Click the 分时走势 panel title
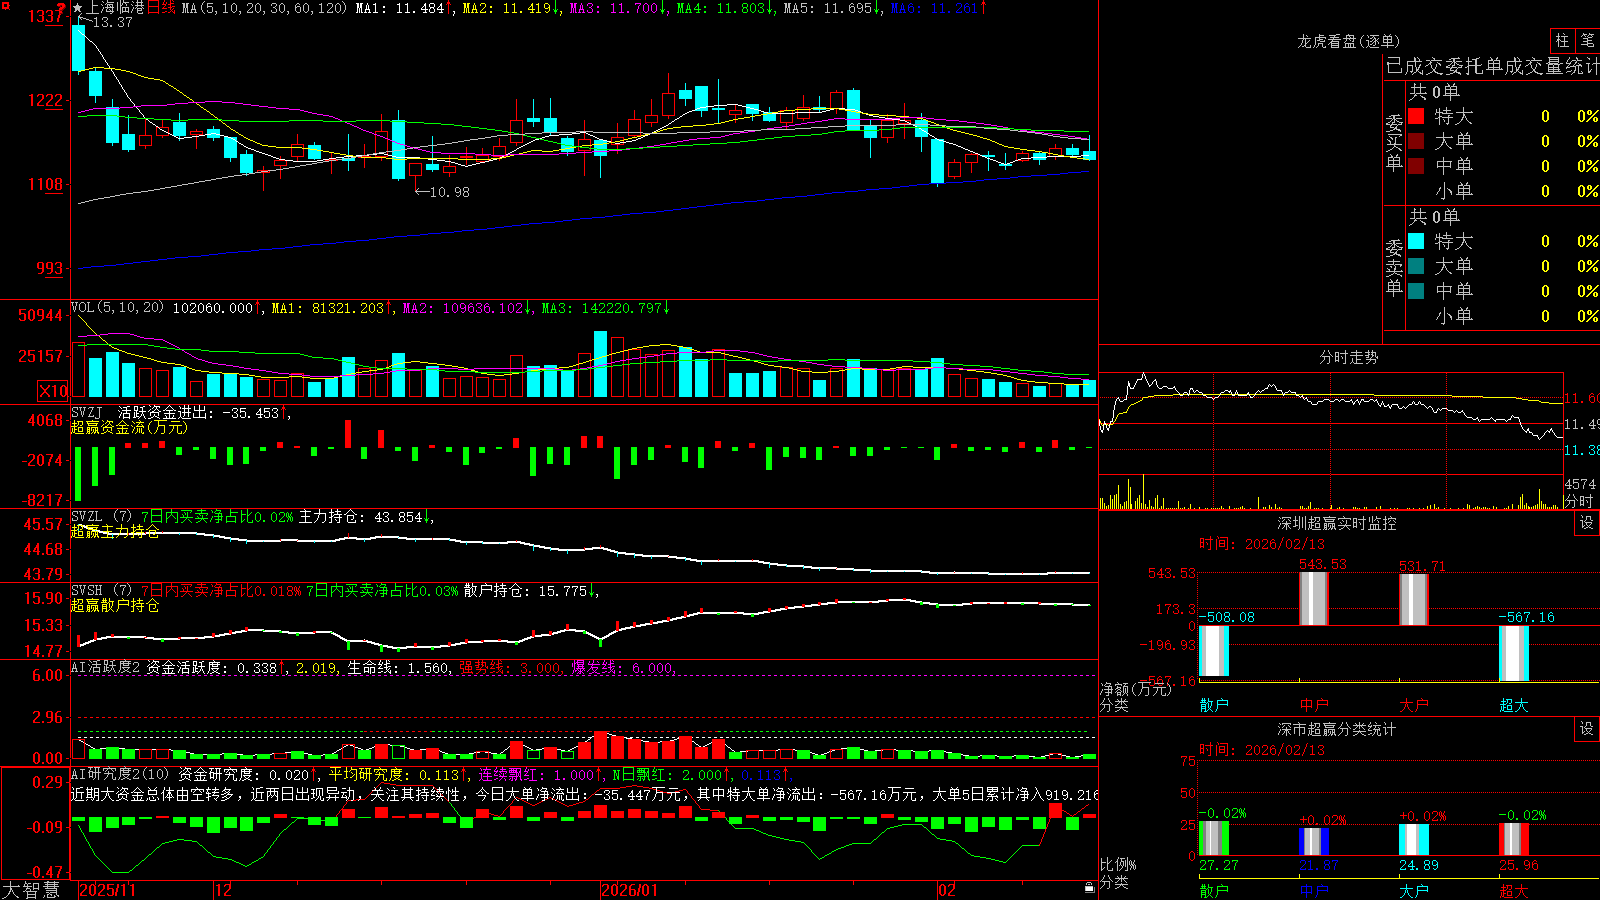The image size is (1600, 900). click(x=1348, y=357)
